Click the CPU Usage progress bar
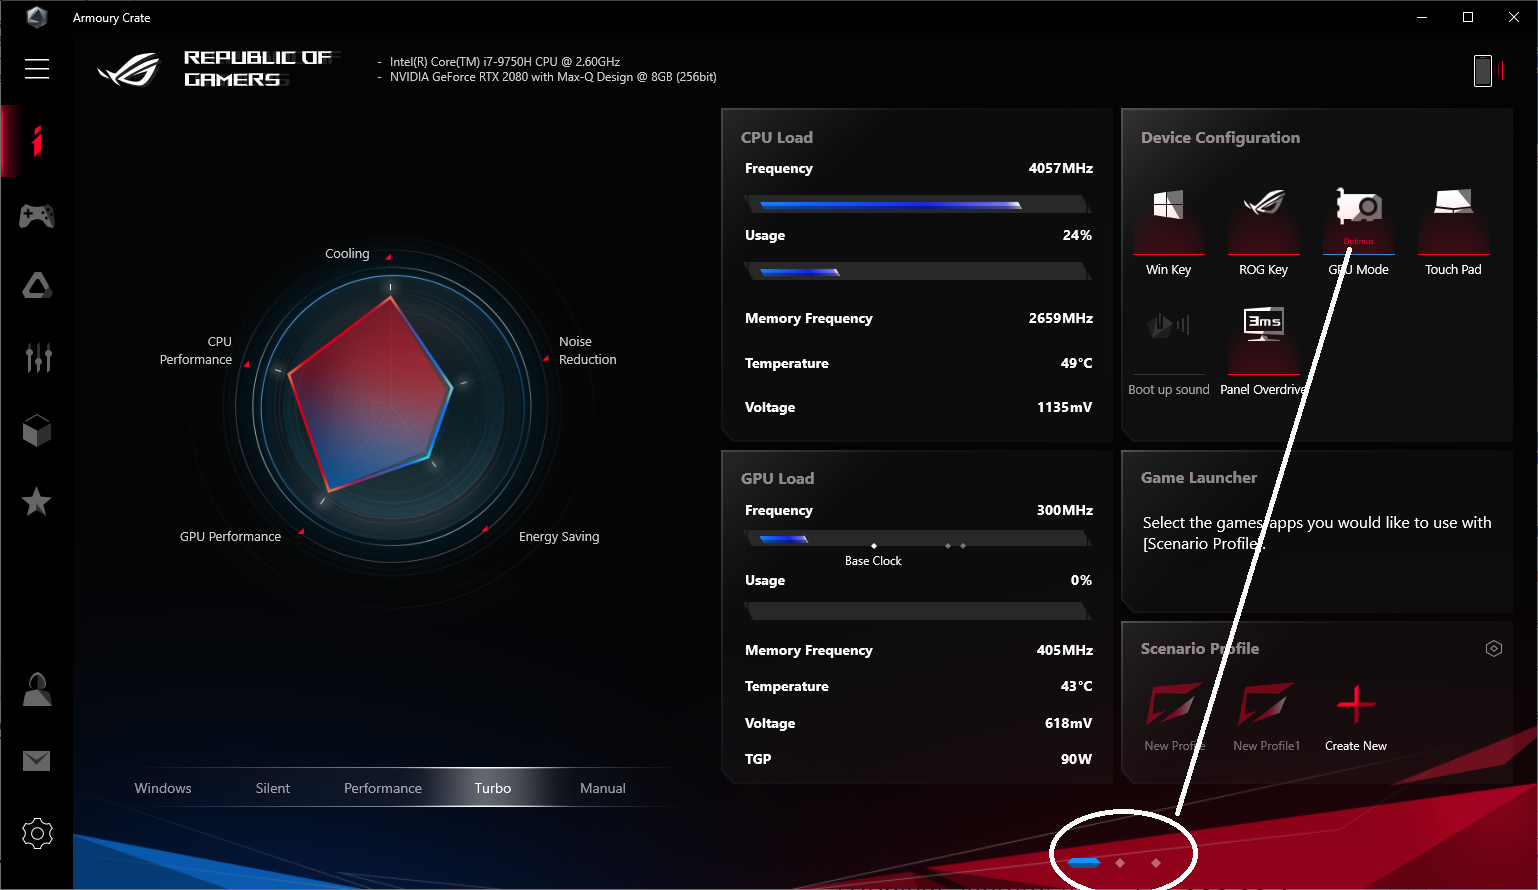 click(x=917, y=271)
